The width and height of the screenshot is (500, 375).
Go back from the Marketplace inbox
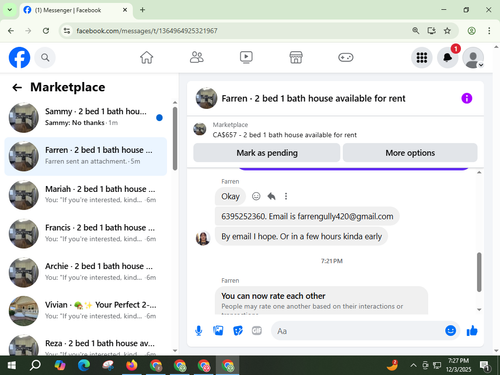click(17, 87)
